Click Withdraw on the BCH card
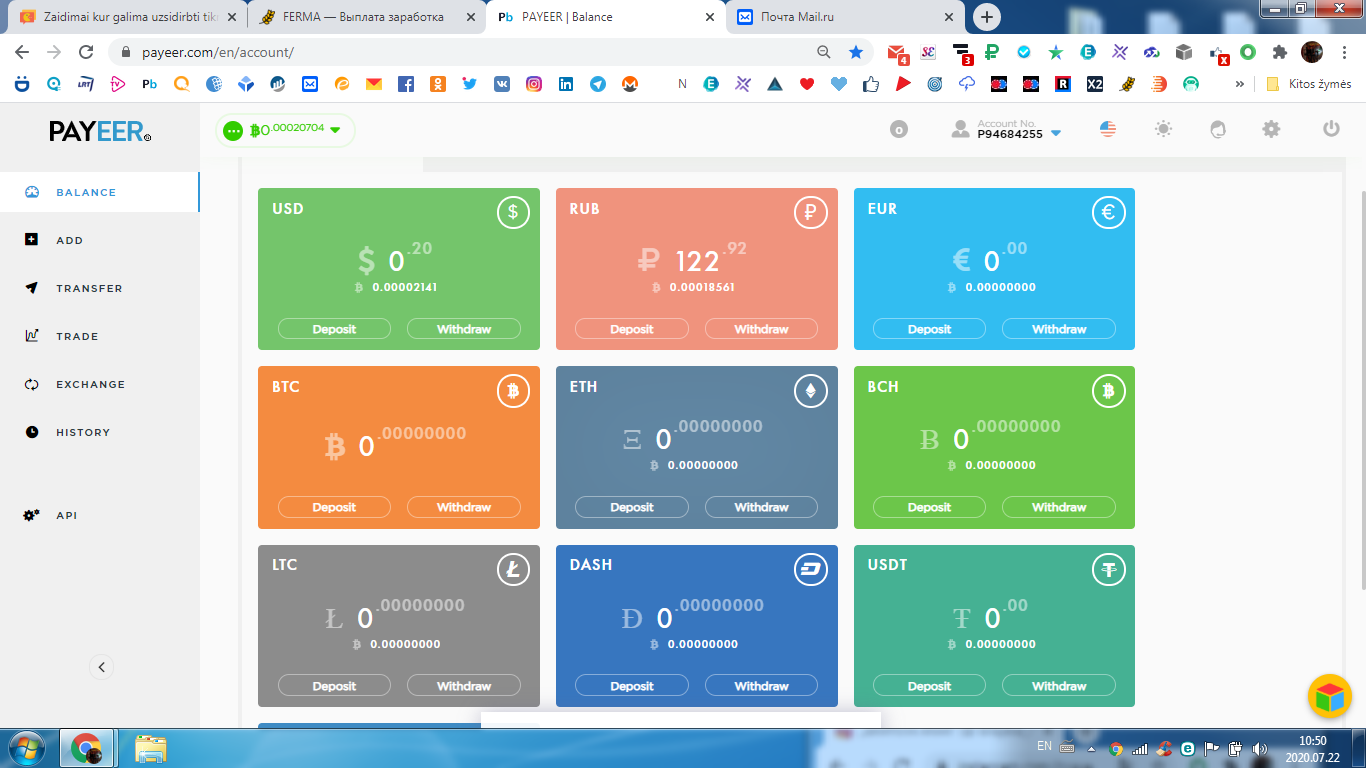This screenshot has height=768, width=1366. coord(1059,507)
